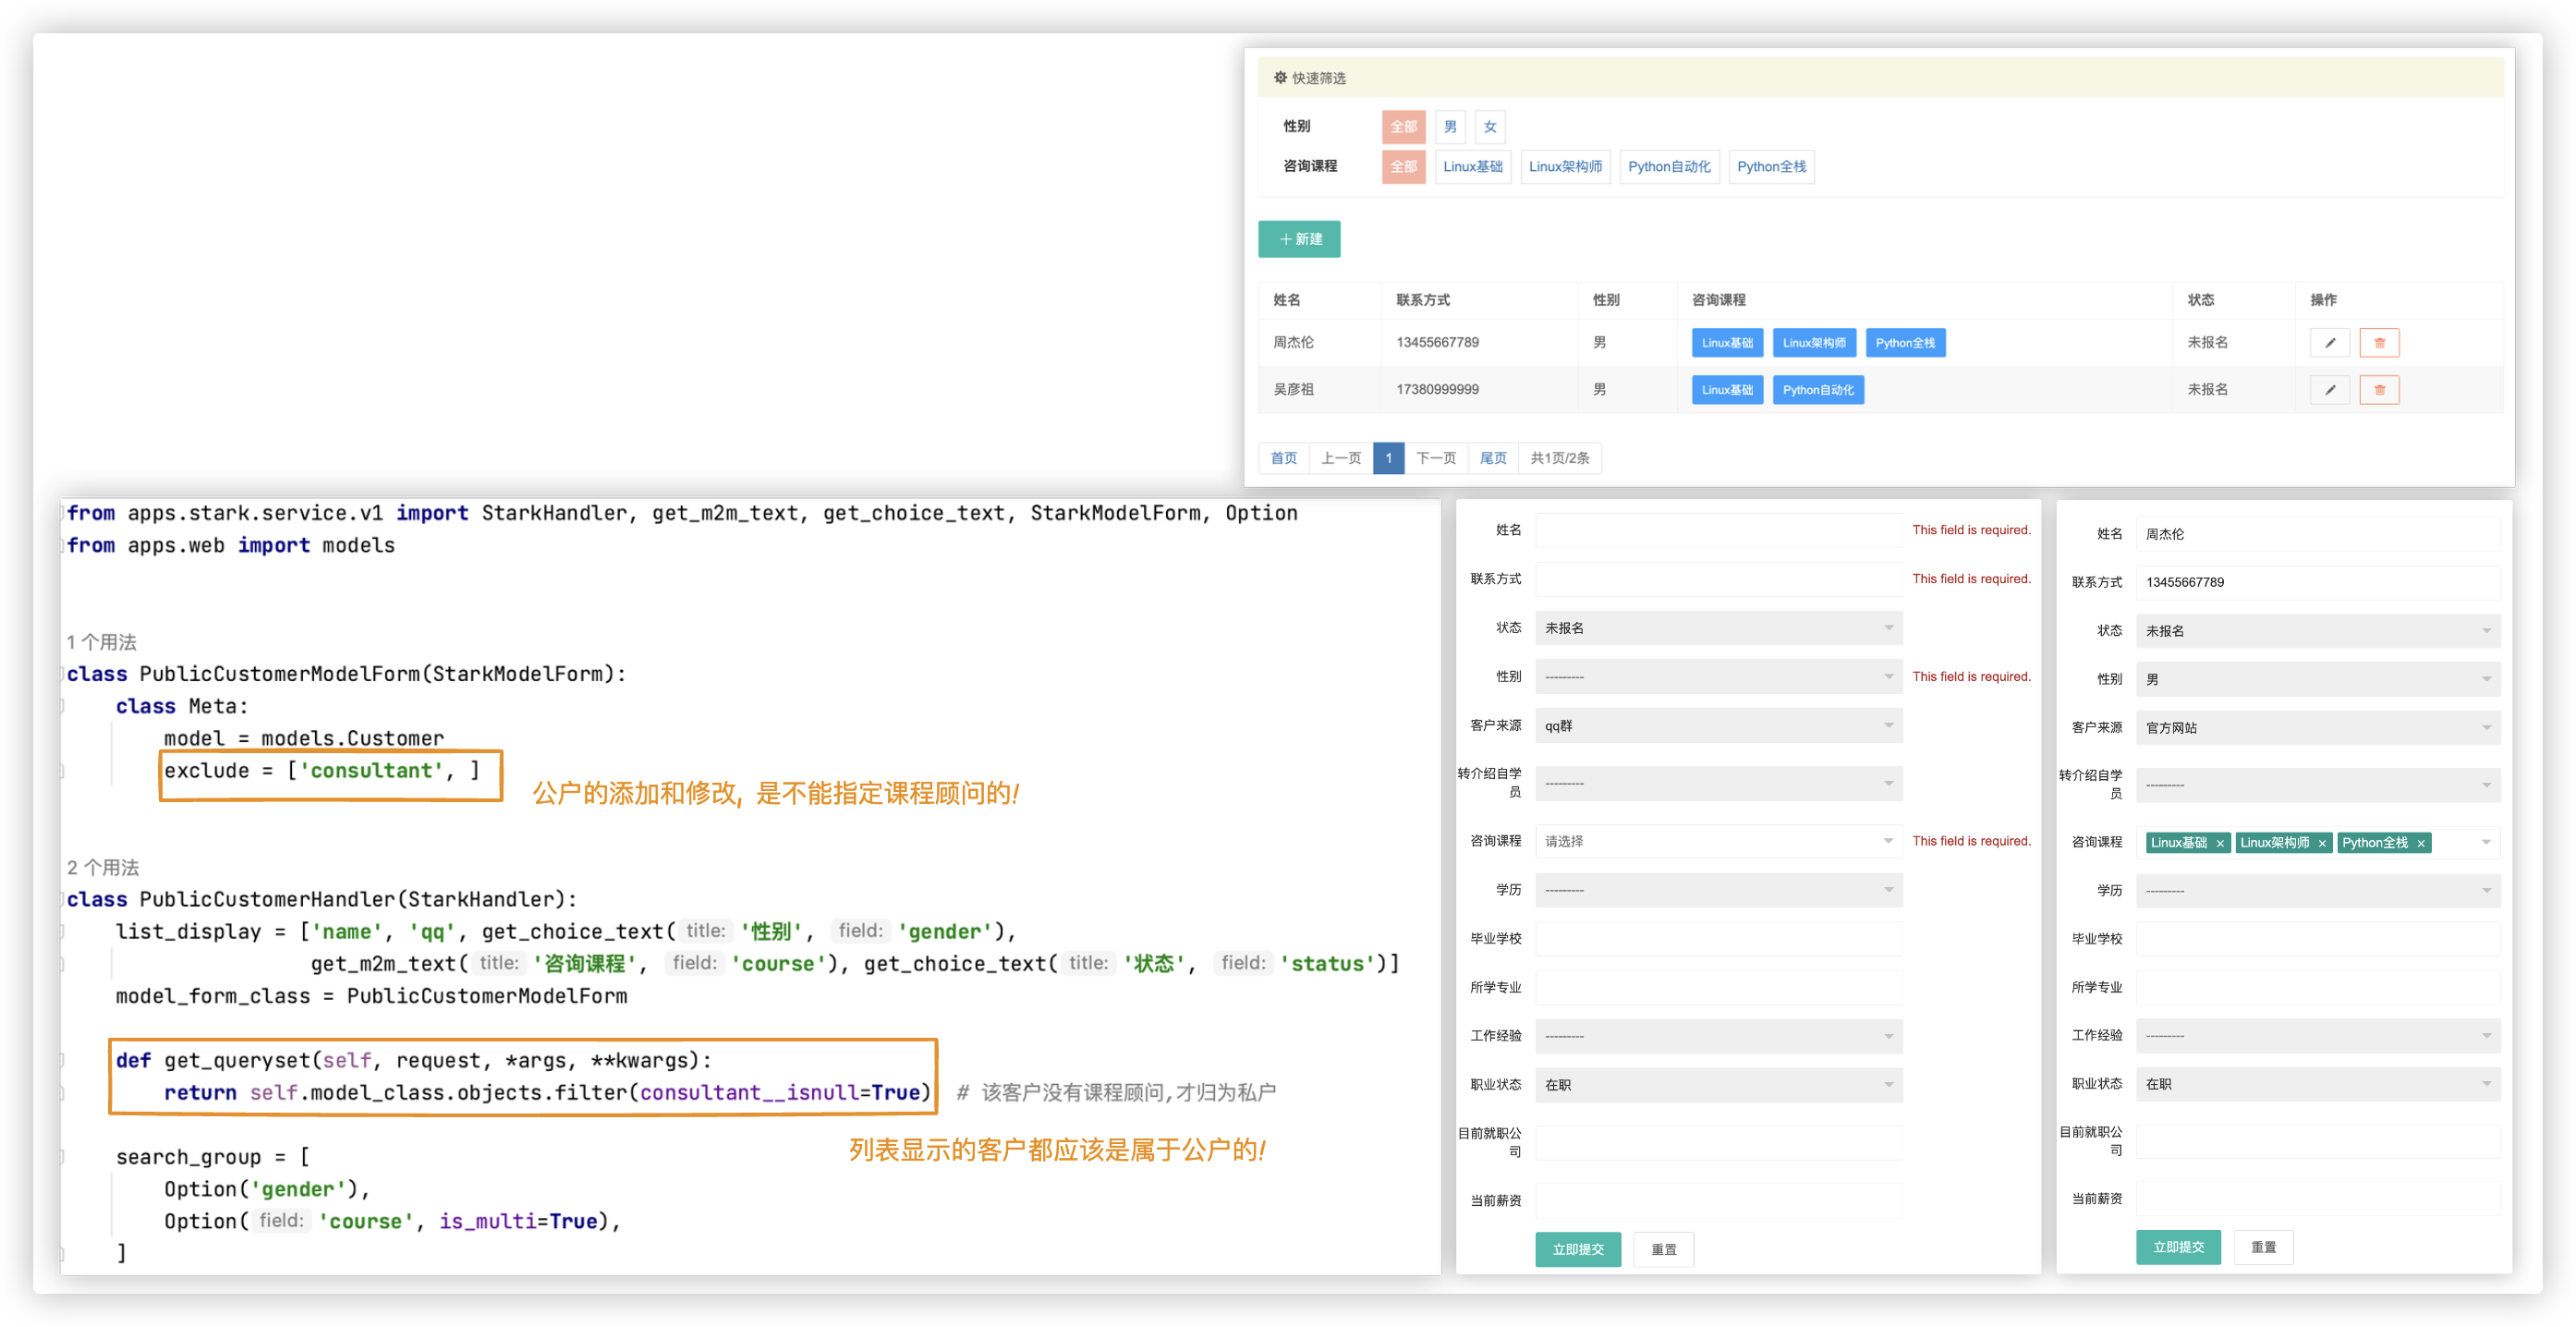This screenshot has height=1327, width=2576.
Task: Filter 性别 by 男
Action: click(x=1450, y=127)
